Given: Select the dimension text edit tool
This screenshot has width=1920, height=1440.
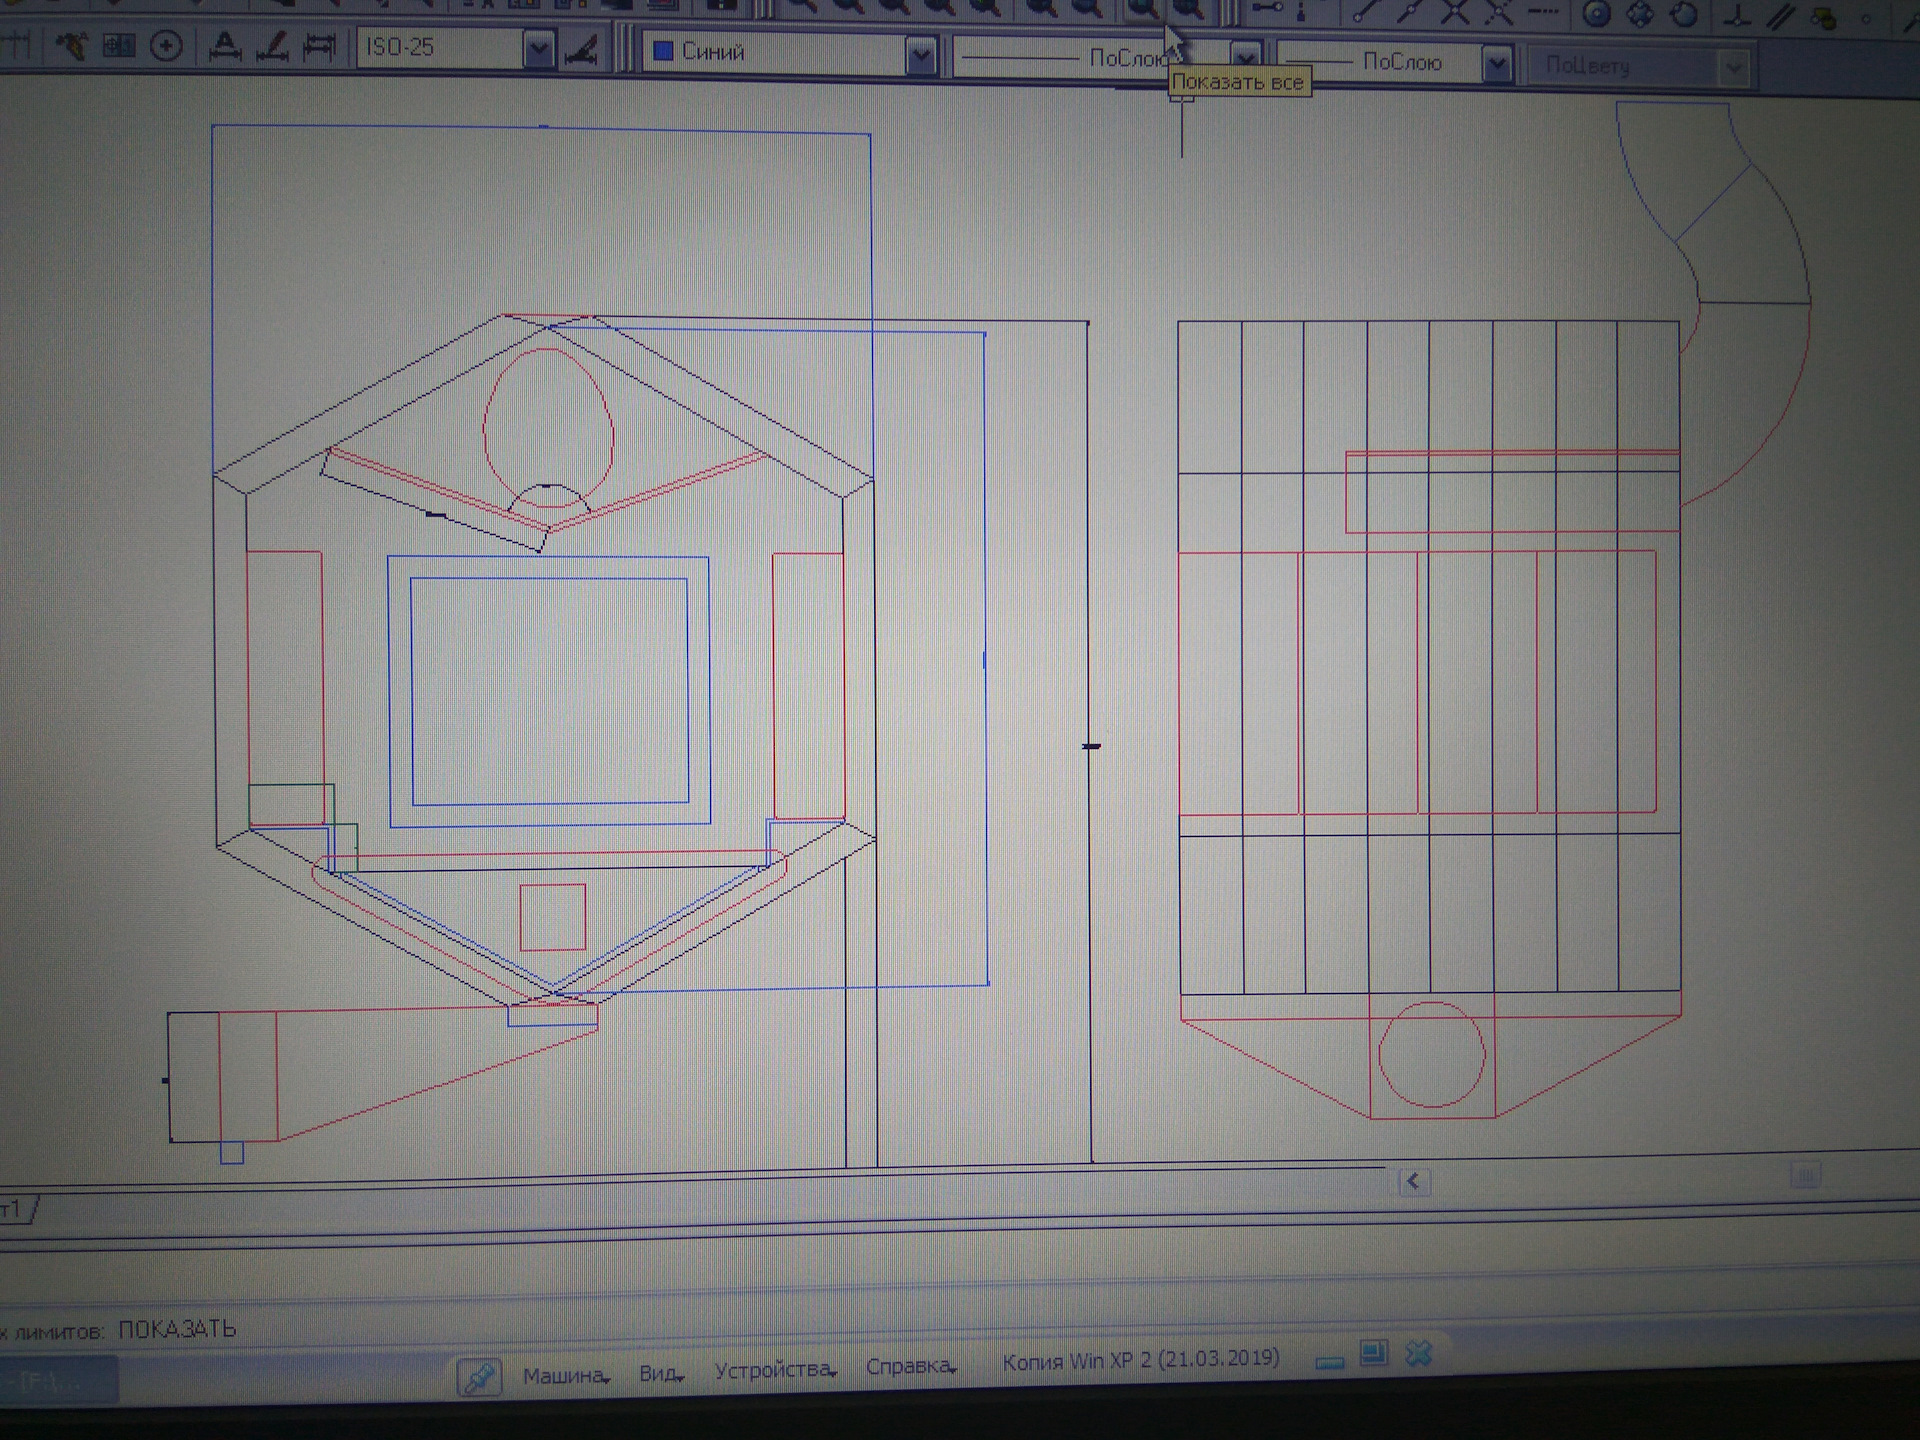Looking at the screenshot, I should [x=272, y=46].
